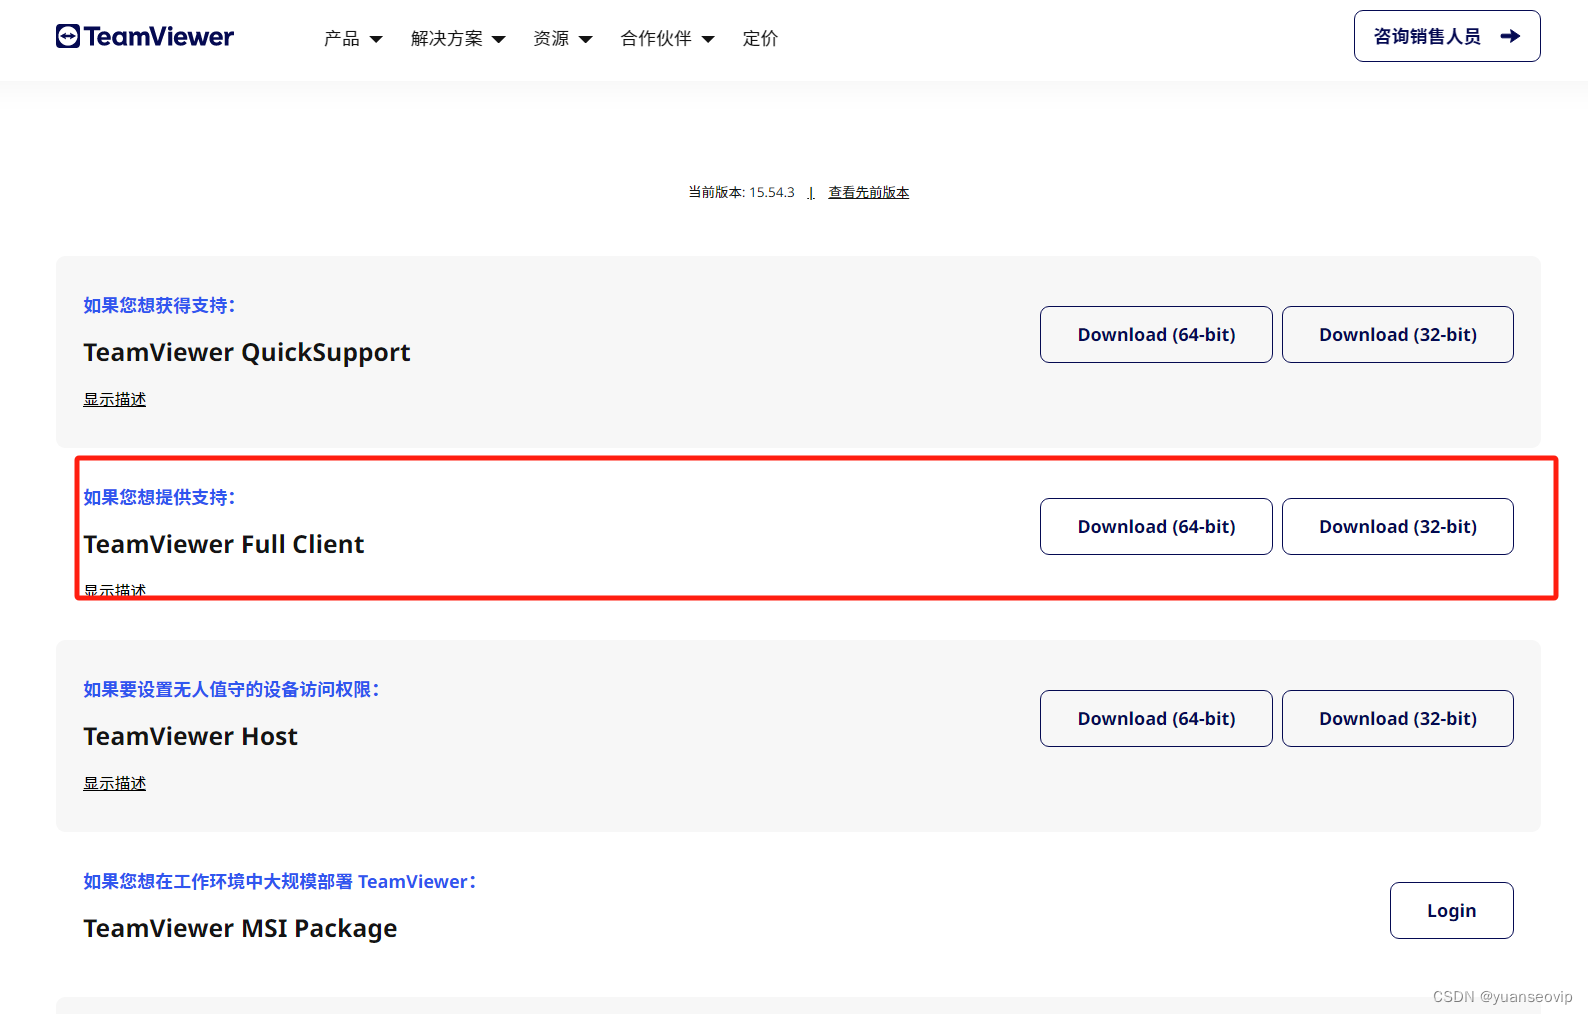
Task: Show description under TeamViewer Host
Action: coord(114,783)
